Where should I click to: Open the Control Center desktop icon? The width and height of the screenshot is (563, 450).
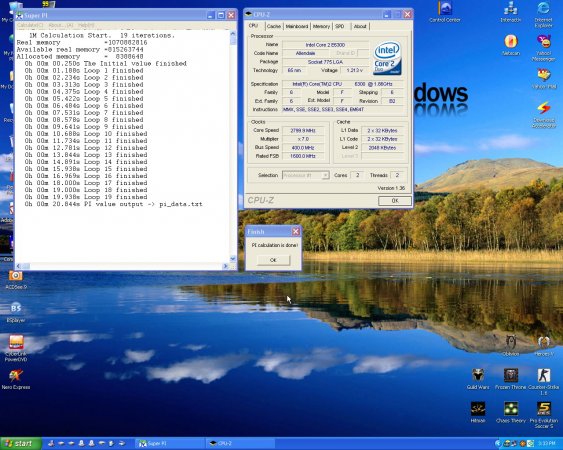pos(445,11)
